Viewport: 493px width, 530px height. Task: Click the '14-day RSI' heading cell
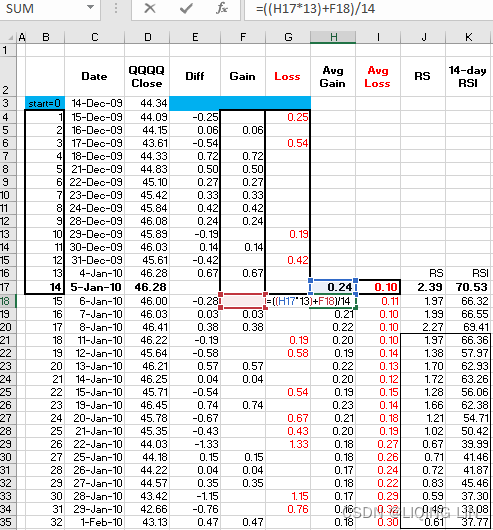click(x=468, y=76)
